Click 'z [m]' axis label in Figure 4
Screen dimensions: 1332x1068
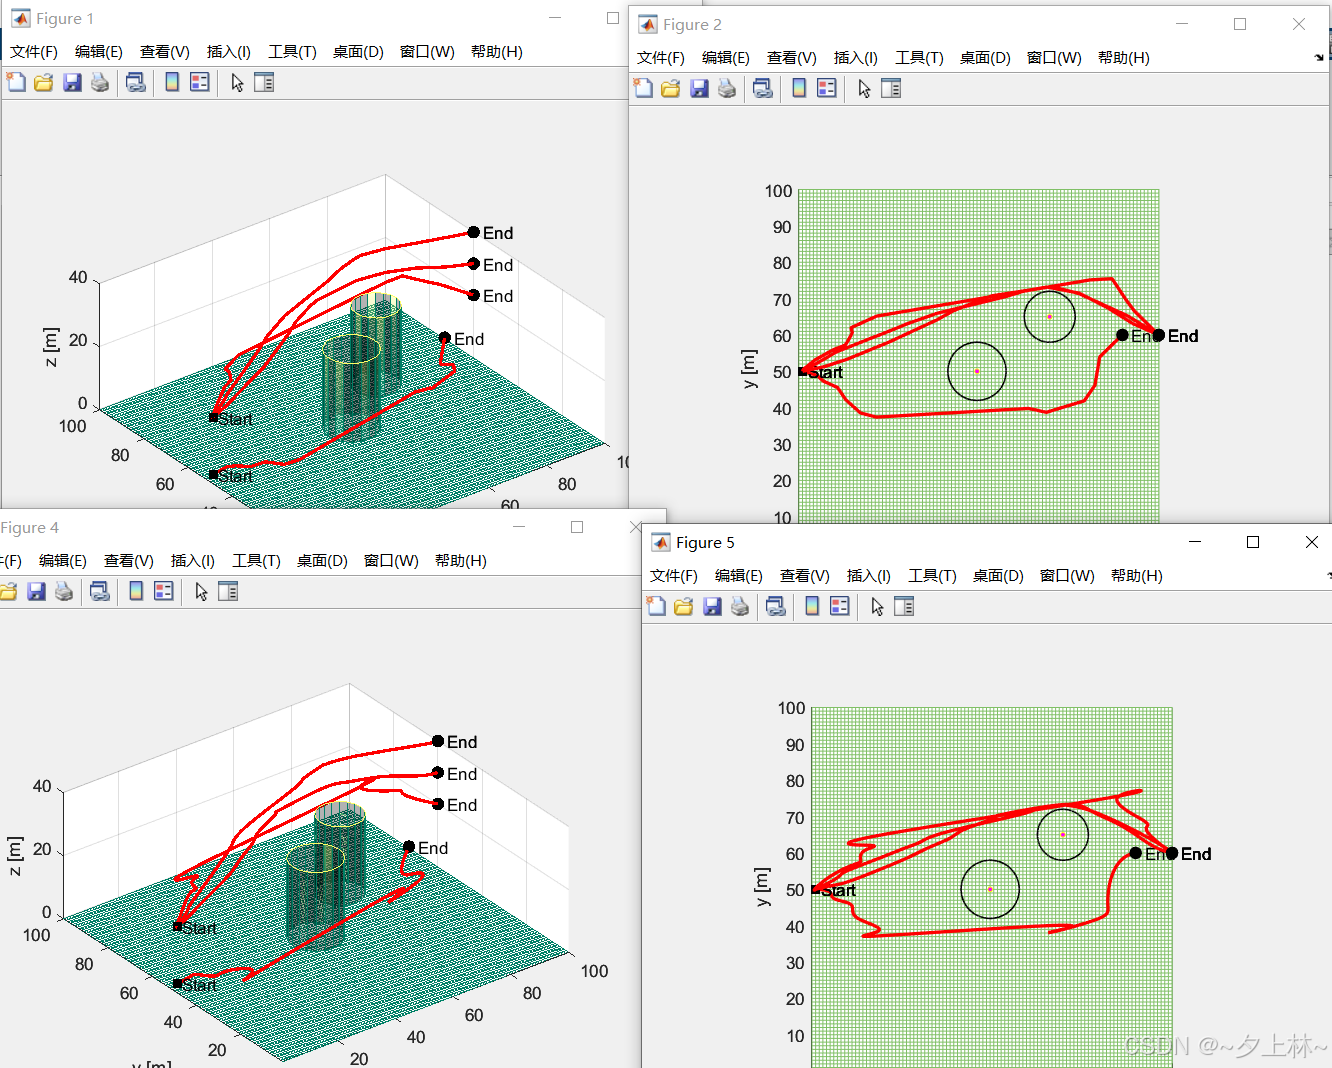(15, 856)
